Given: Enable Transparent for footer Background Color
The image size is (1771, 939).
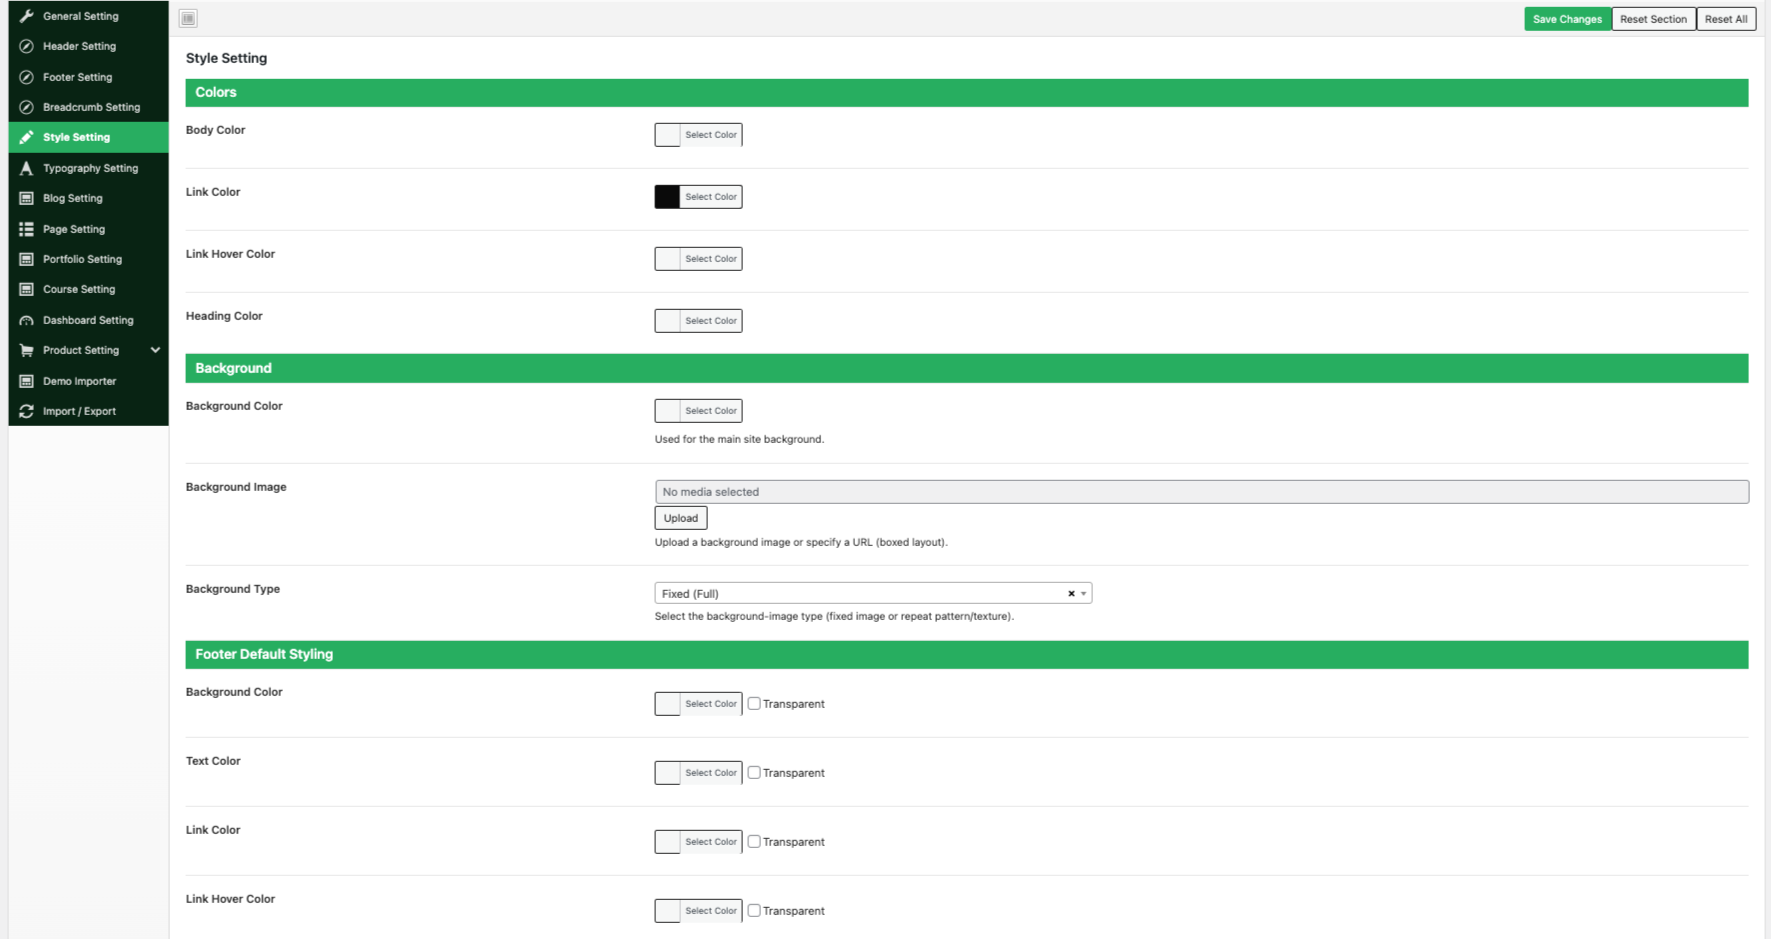Looking at the screenshot, I should (x=754, y=703).
